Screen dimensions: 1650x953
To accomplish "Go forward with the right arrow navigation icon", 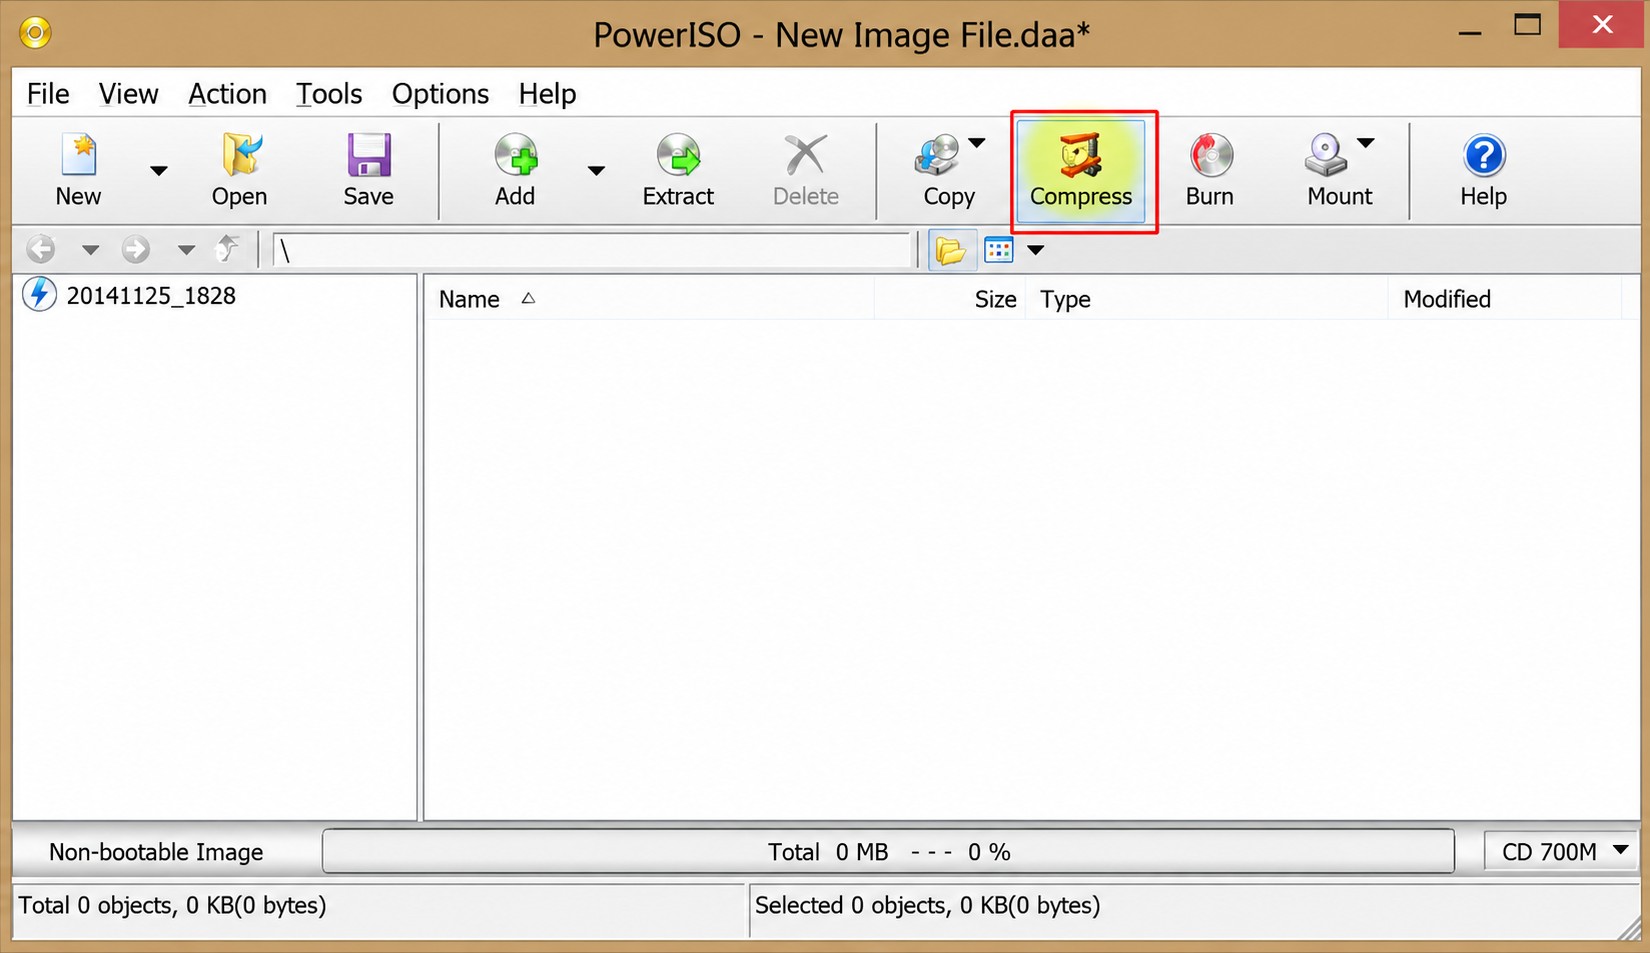I will 136,249.
